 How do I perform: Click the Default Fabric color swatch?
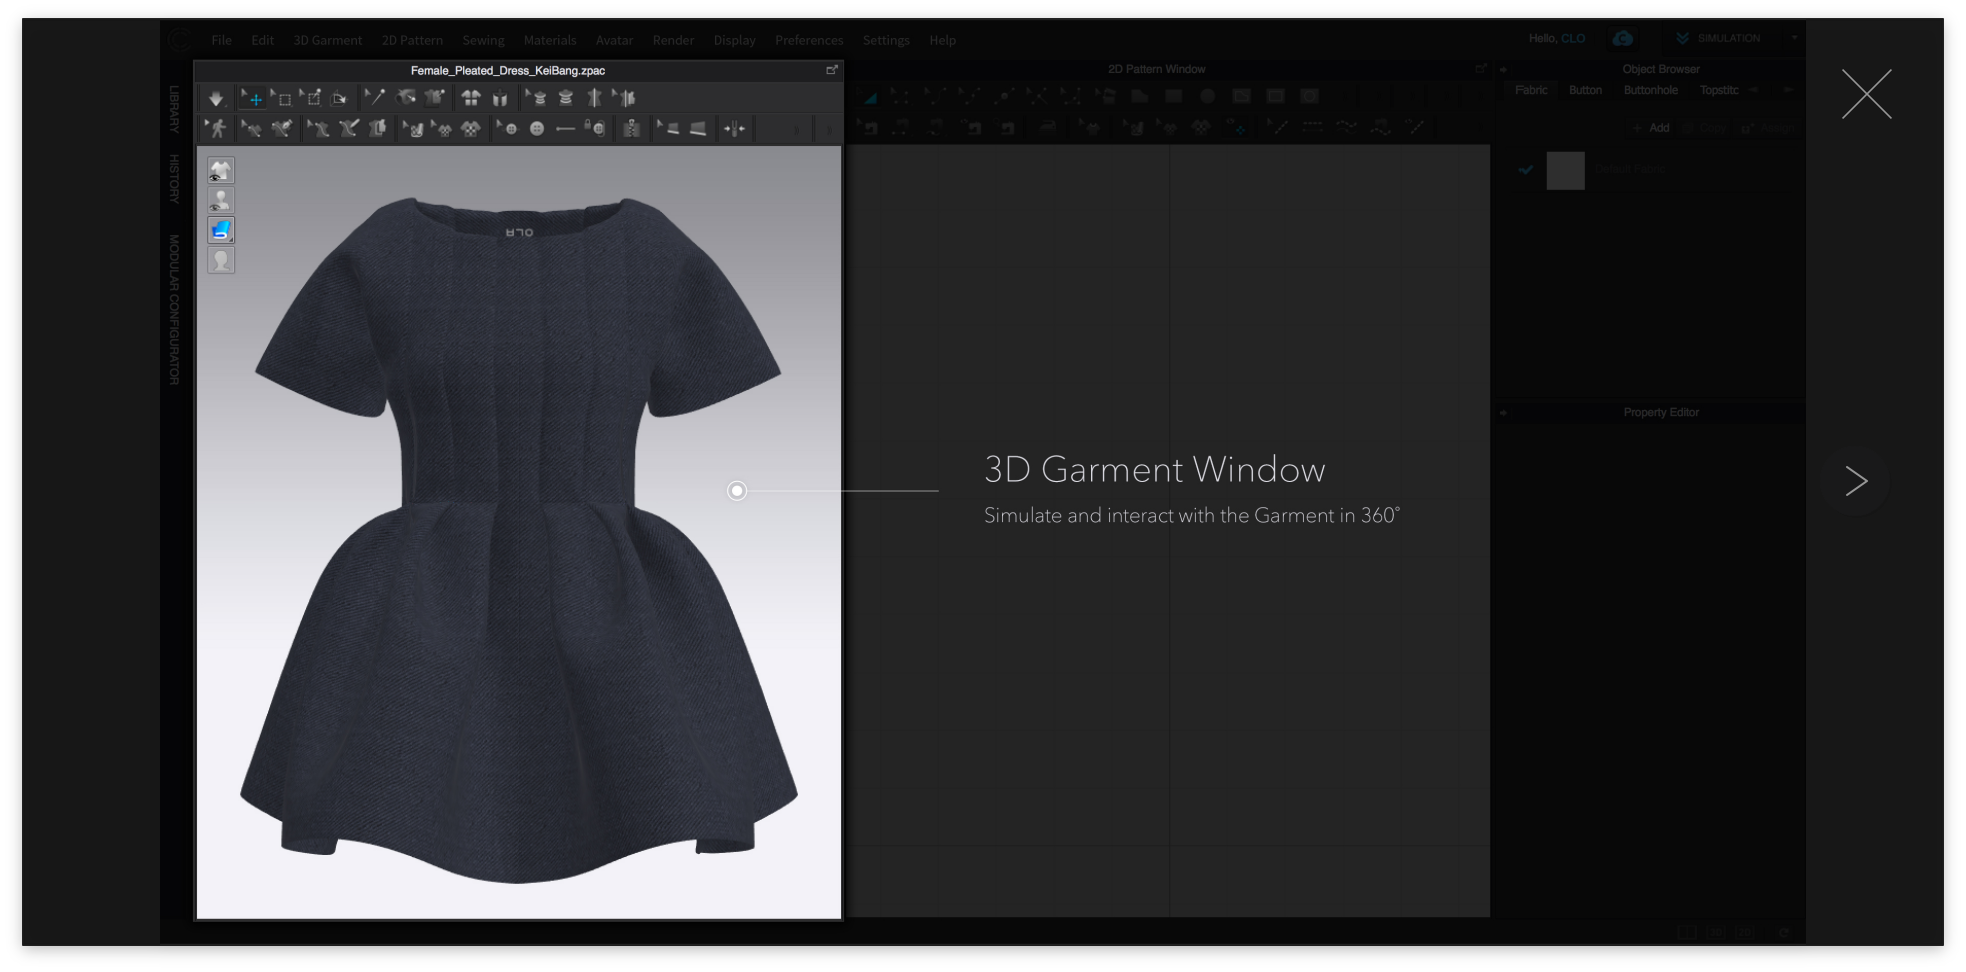(1566, 170)
